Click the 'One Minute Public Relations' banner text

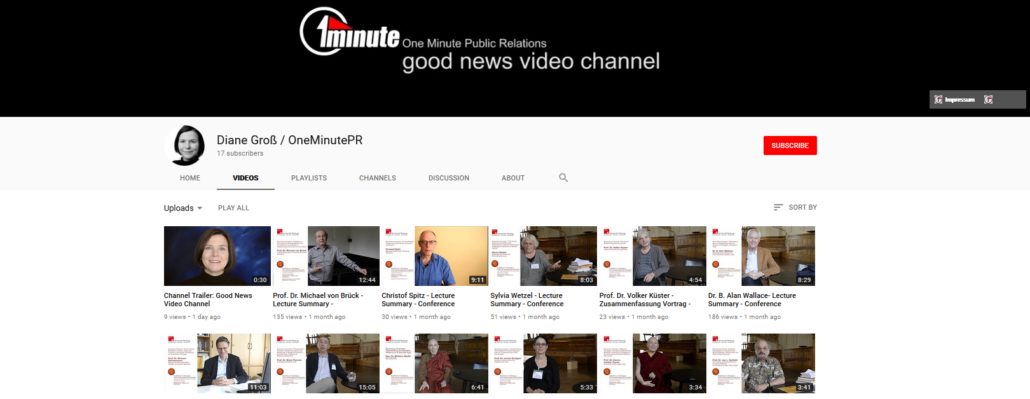(474, 43)
